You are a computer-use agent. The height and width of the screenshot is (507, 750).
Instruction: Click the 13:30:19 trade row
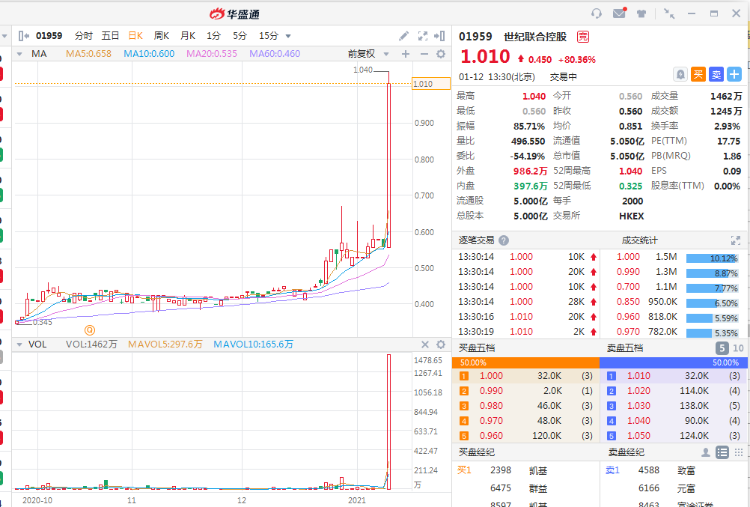tap(526, 331)
